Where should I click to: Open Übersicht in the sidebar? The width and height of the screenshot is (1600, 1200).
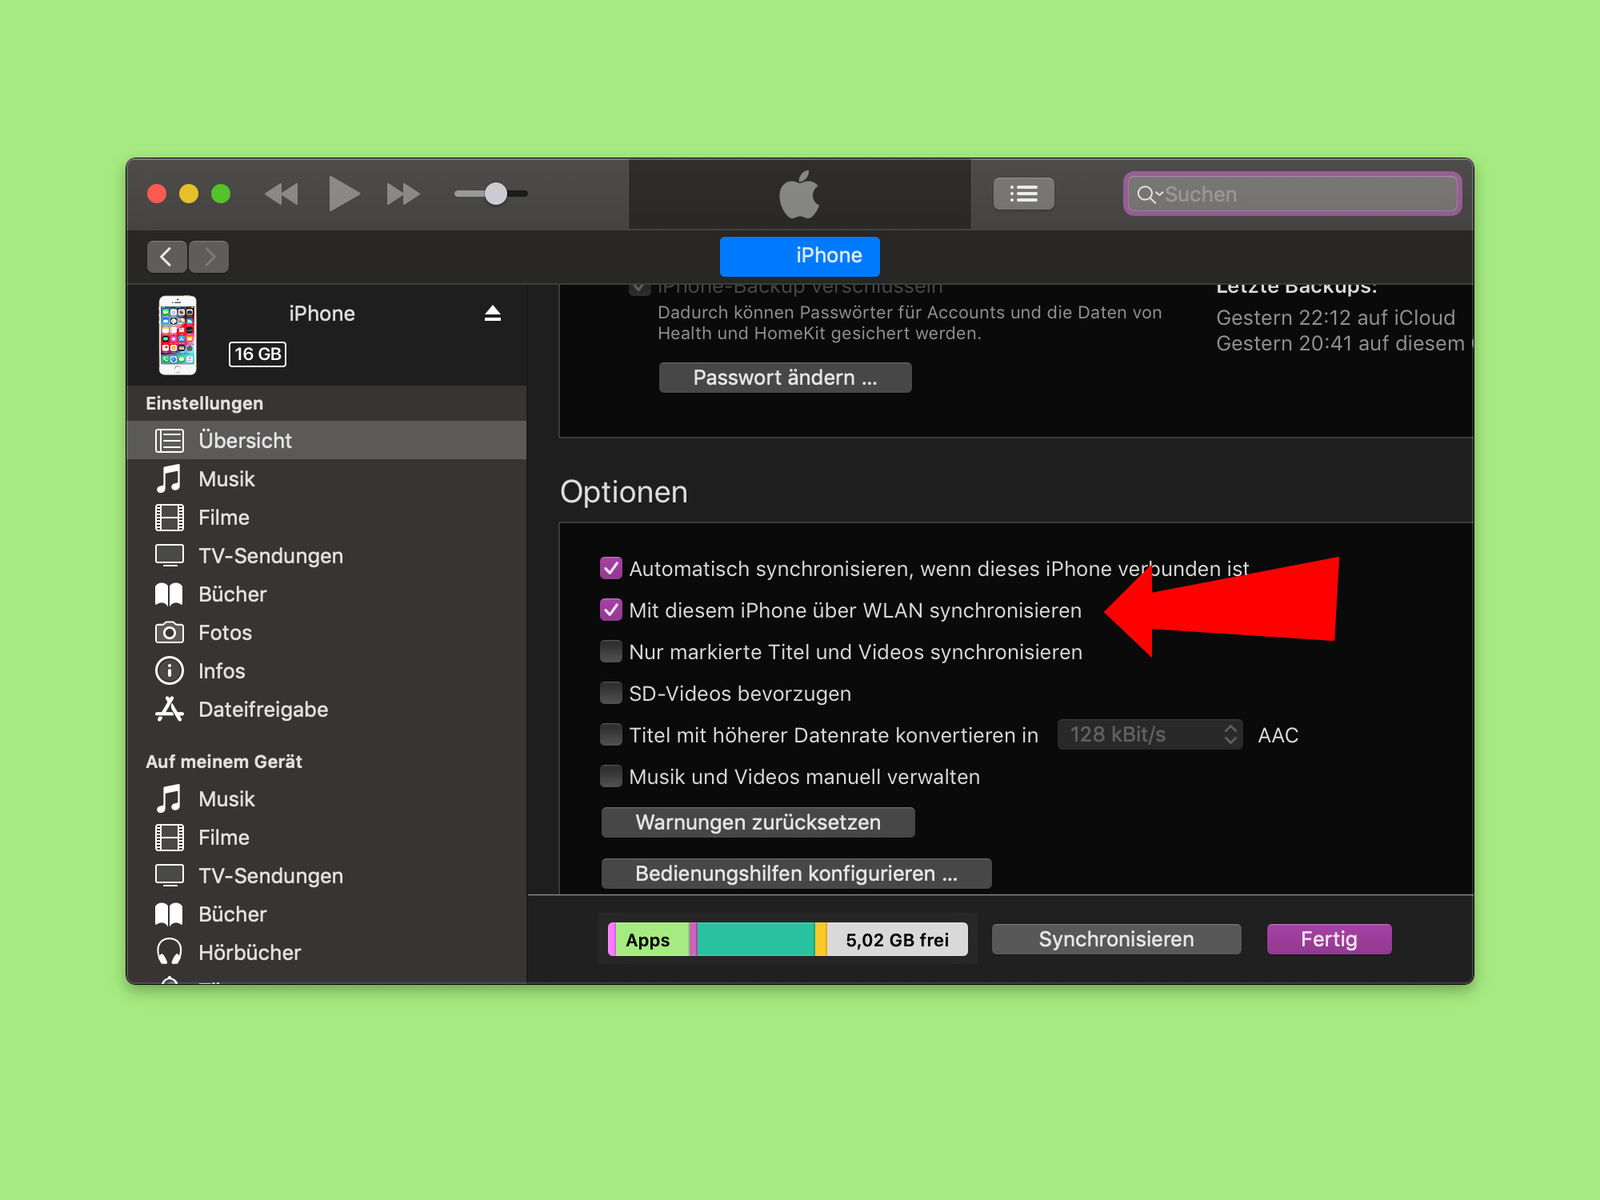click(326, 440)
